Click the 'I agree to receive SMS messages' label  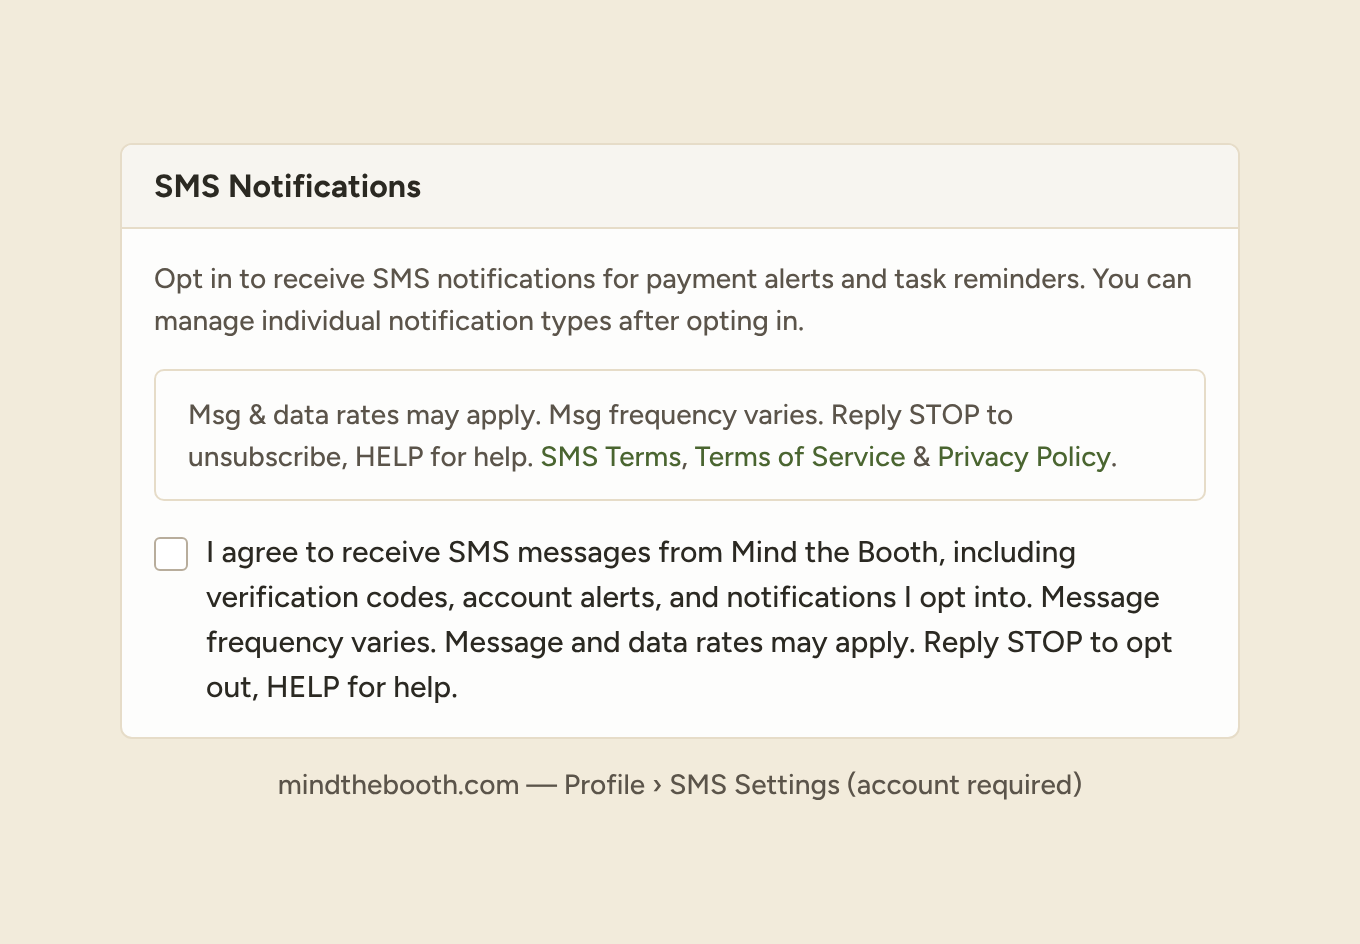[x=689, y=620]
